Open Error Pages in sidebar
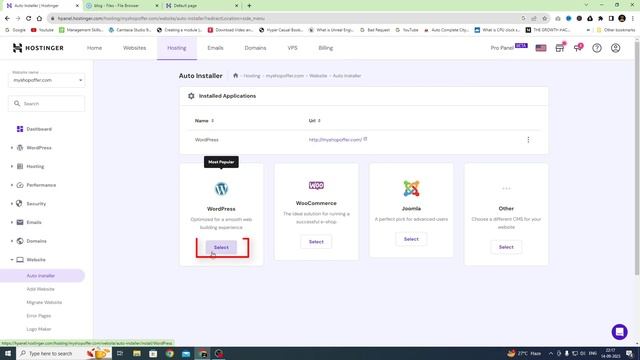Viewport: 640px width, 360px height. click(39, 316)
